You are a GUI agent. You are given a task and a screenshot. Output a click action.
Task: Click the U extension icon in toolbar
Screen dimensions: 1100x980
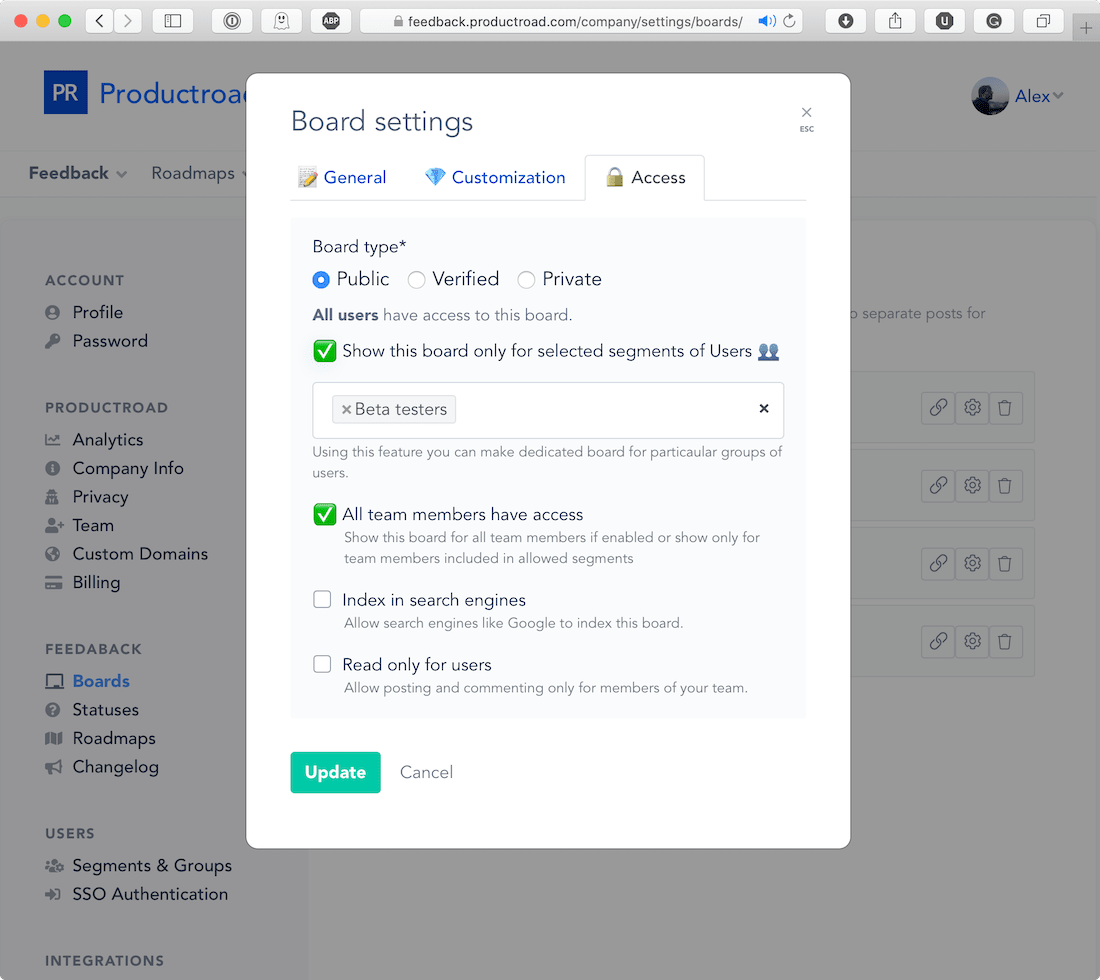(x=944, y=21)
